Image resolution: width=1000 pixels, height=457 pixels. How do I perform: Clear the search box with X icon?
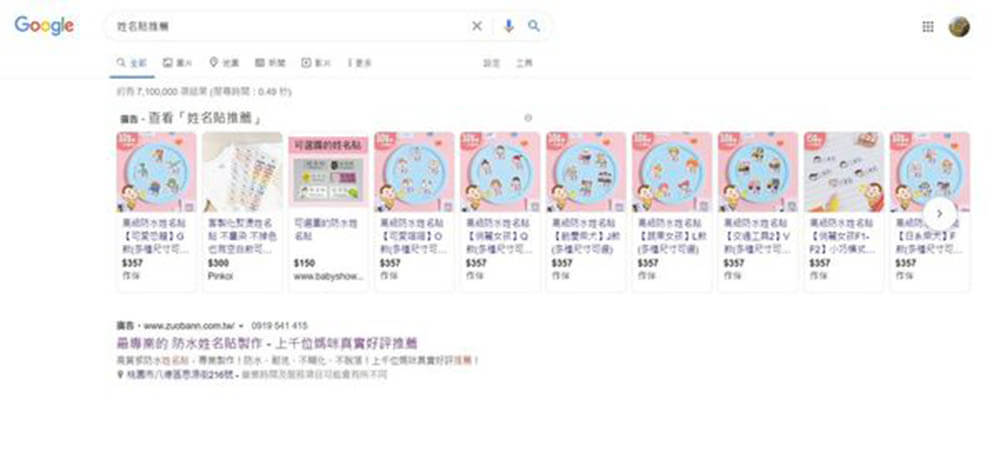click(x=477, y=26)
